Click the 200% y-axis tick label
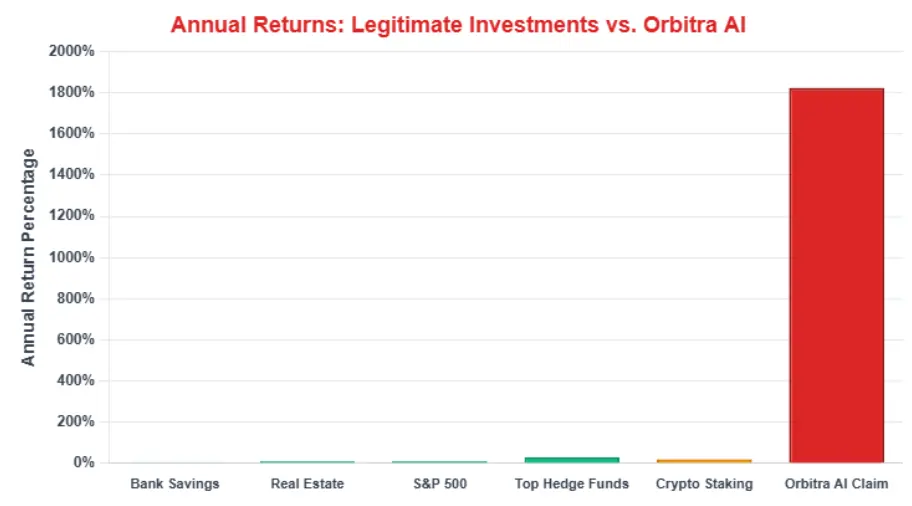 coord(76,421)
